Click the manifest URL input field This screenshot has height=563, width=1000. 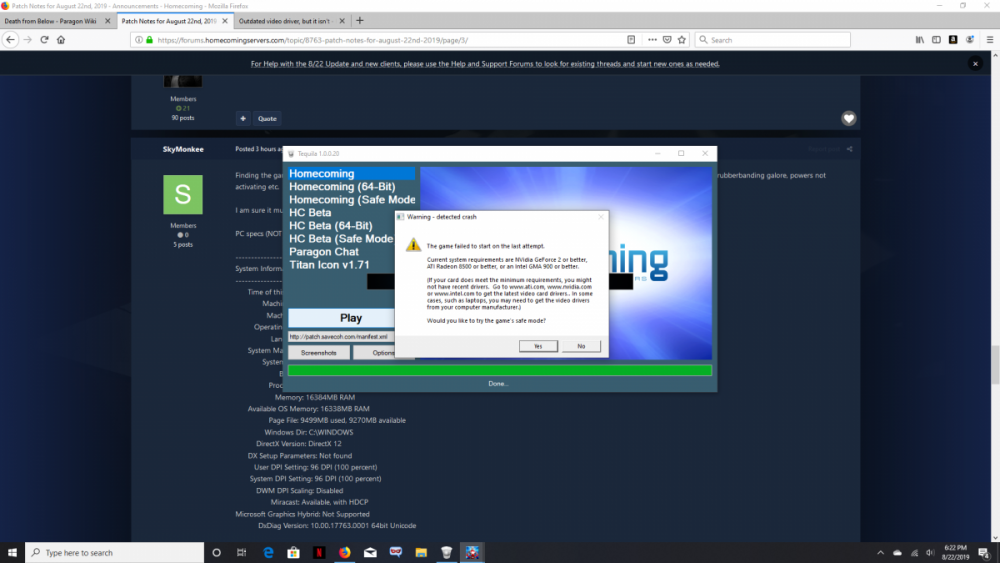(x=350, y=337)
